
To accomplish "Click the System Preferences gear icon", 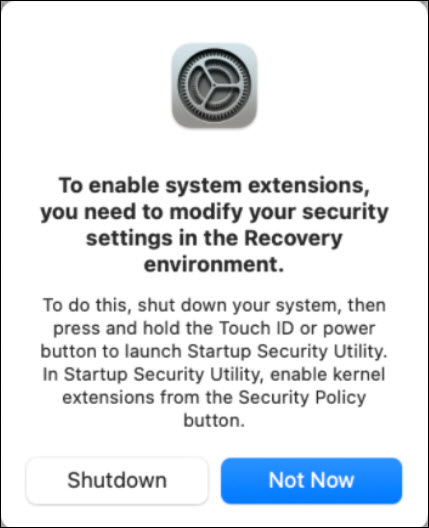I will pyautogui.click(x=214, y=86).
